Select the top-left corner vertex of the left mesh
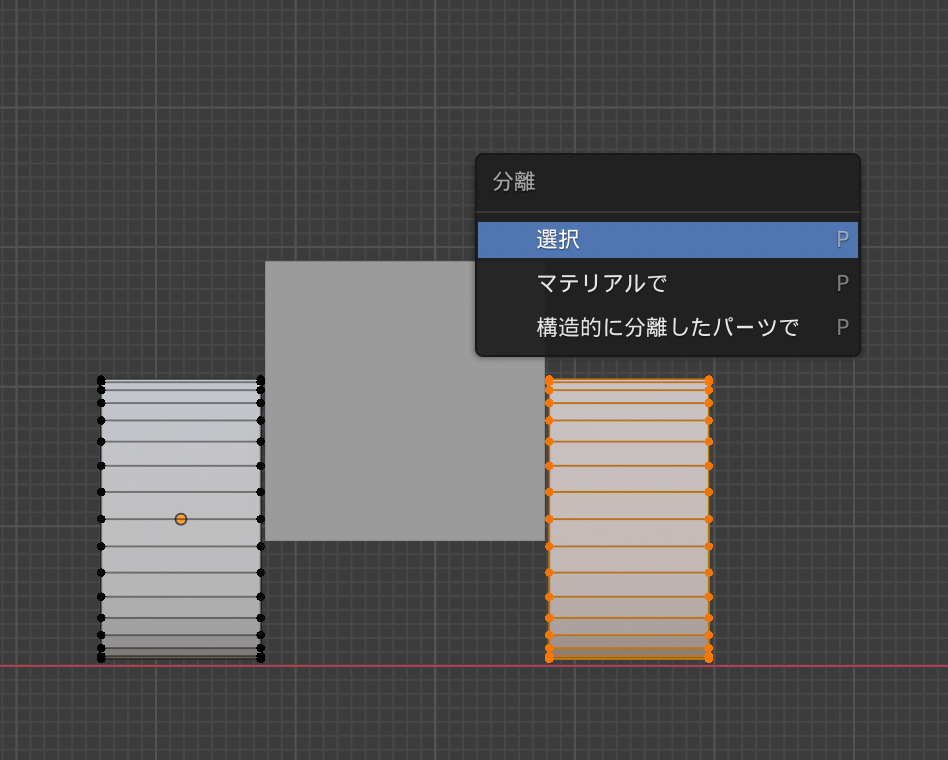 pyautogui.click(x=101, y=379)
